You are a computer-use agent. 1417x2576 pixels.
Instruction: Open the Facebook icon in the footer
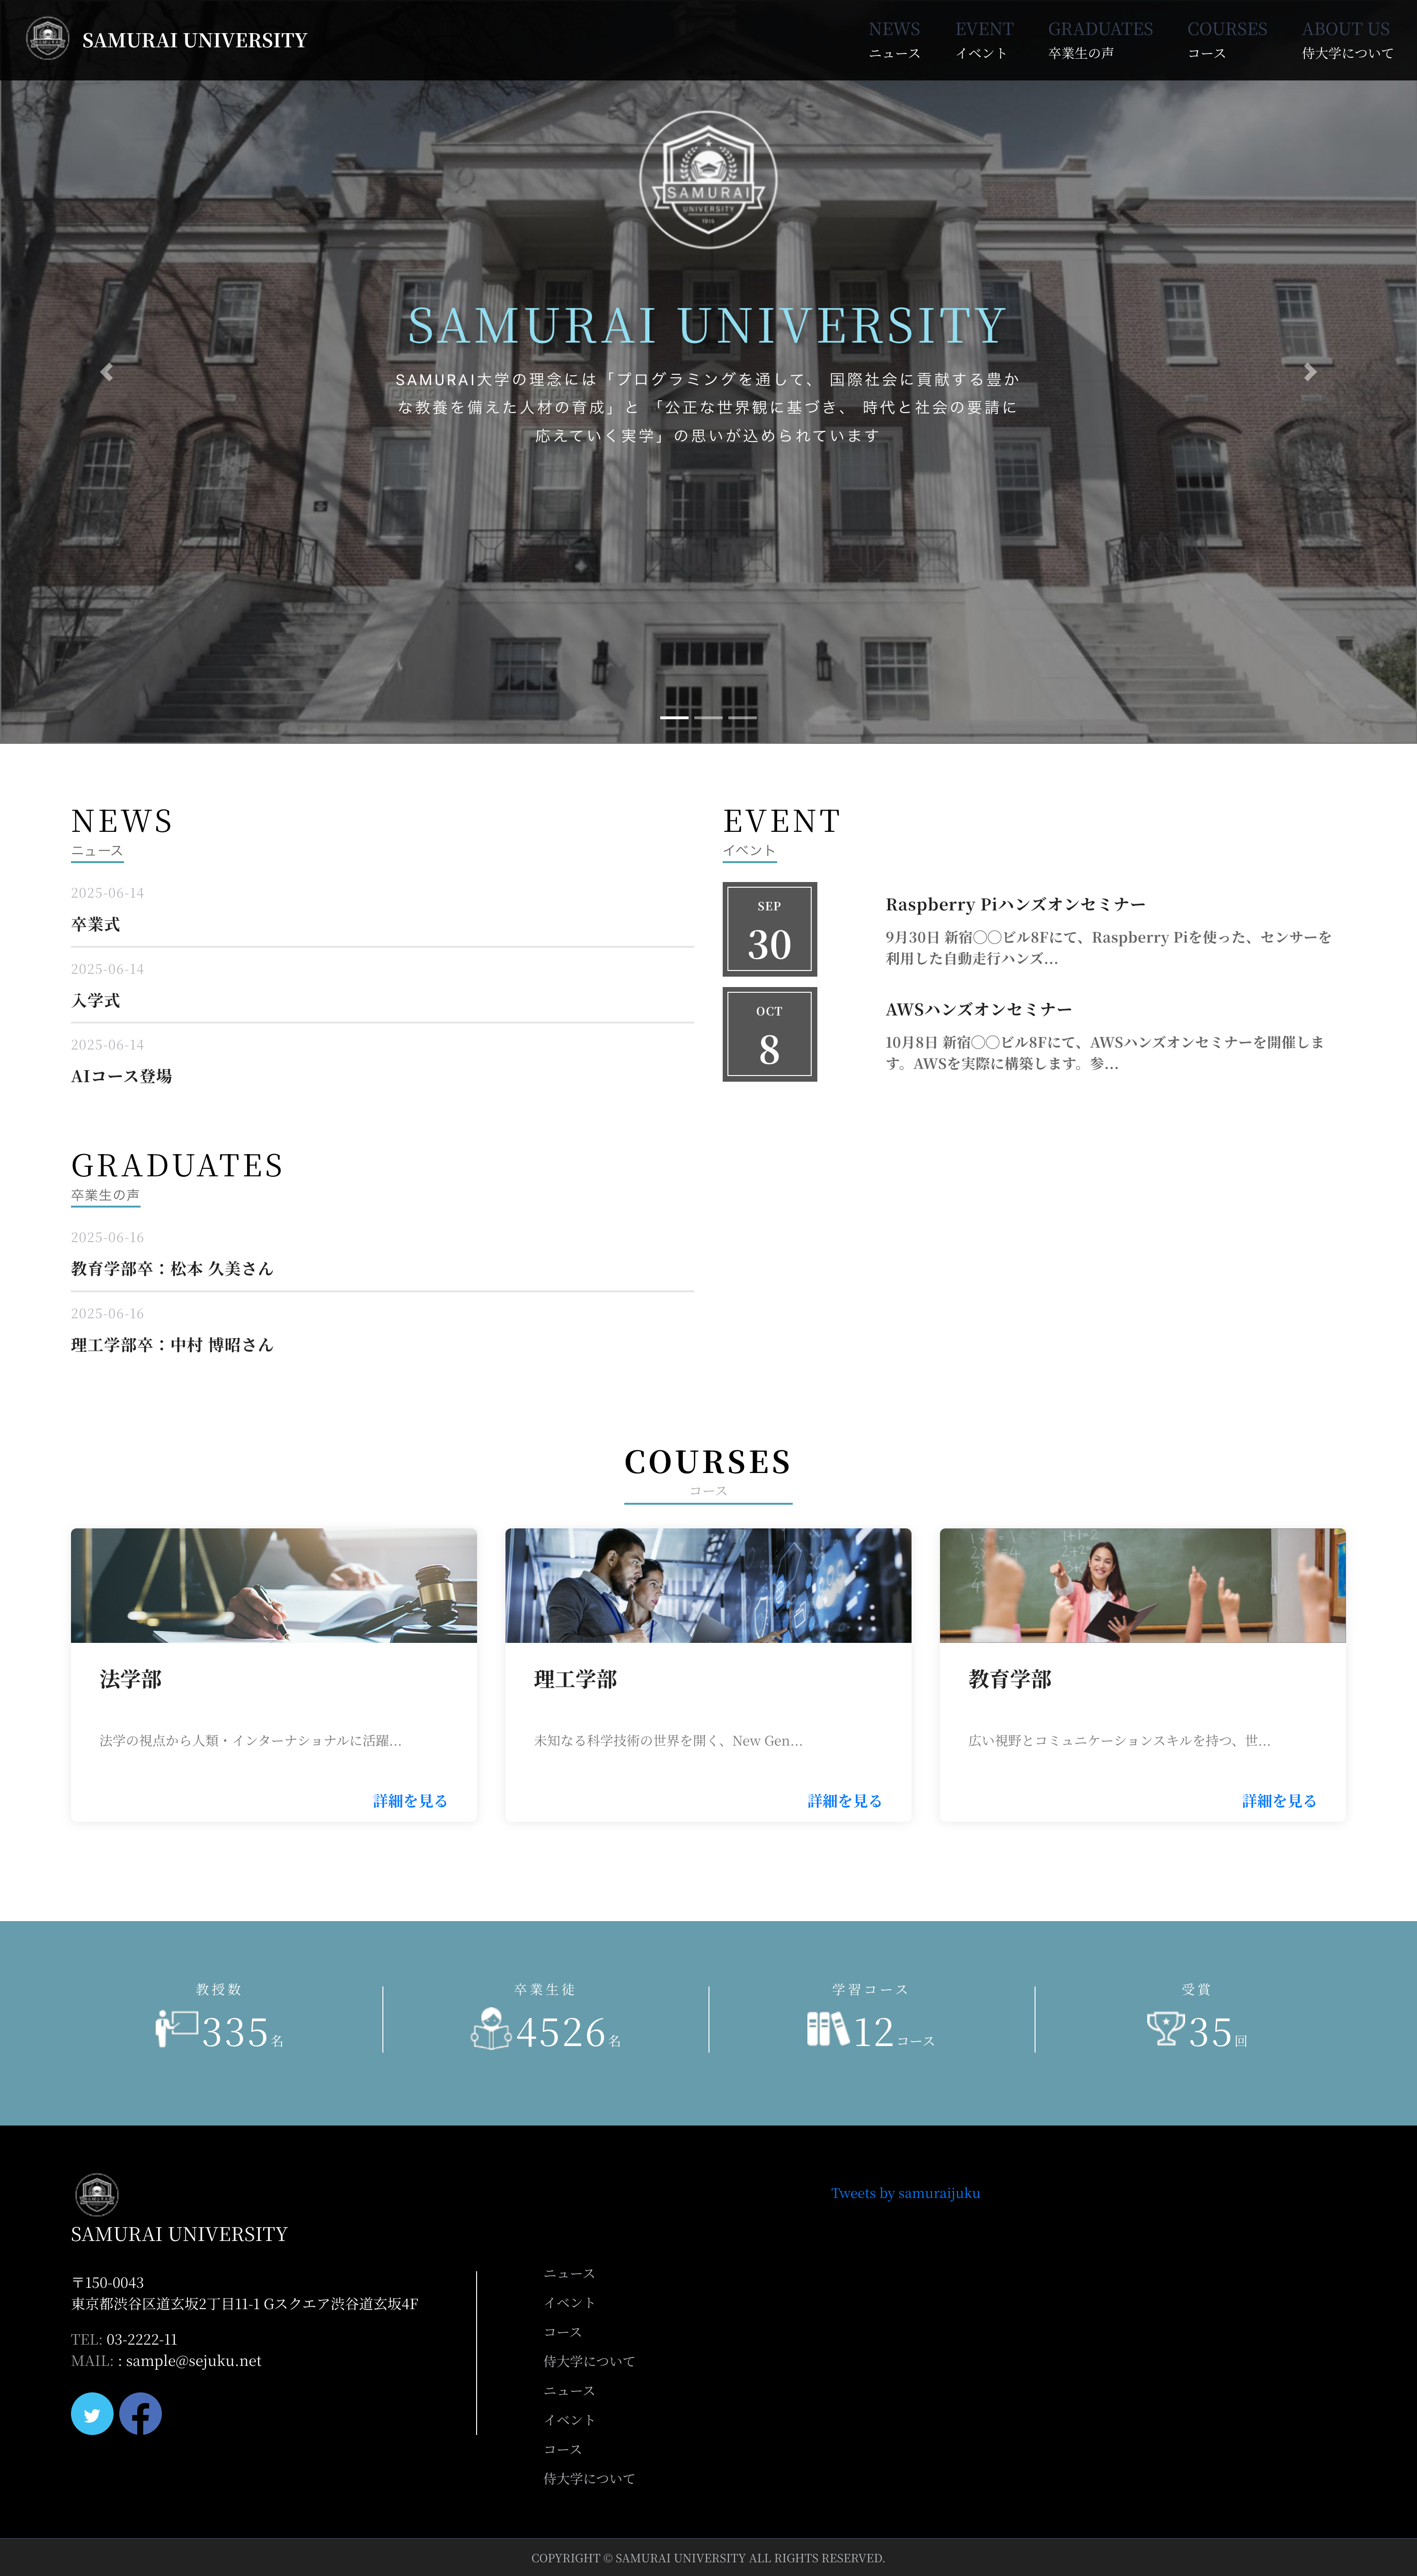[140, 2413]
